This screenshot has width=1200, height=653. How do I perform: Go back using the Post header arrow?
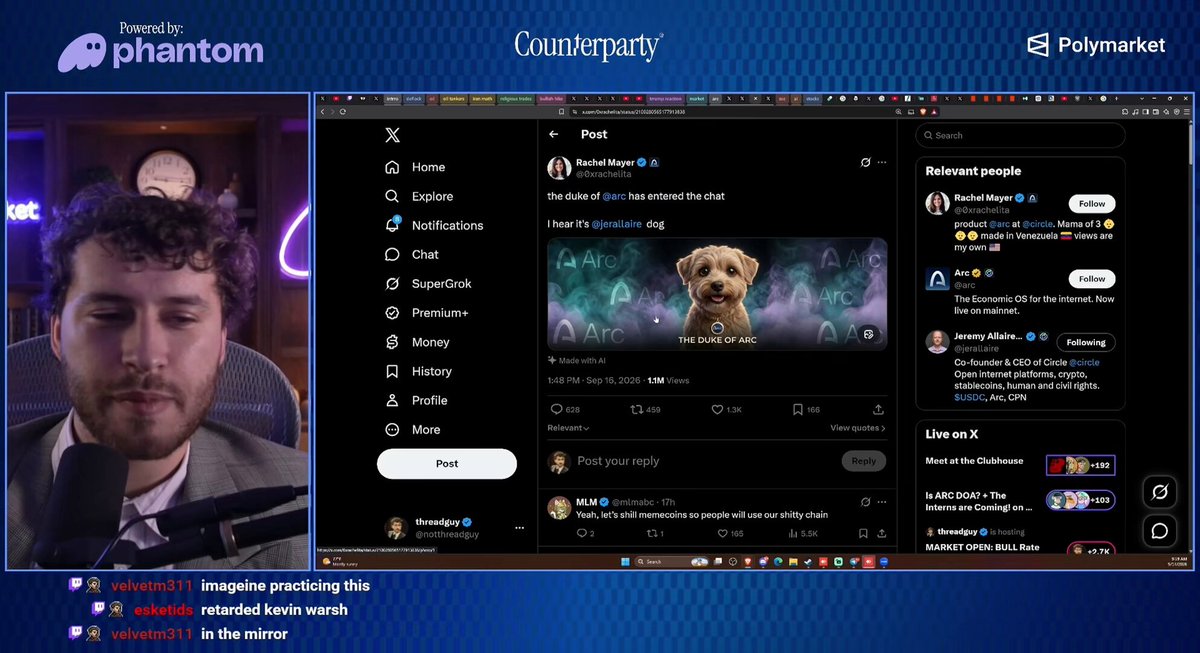554,134
